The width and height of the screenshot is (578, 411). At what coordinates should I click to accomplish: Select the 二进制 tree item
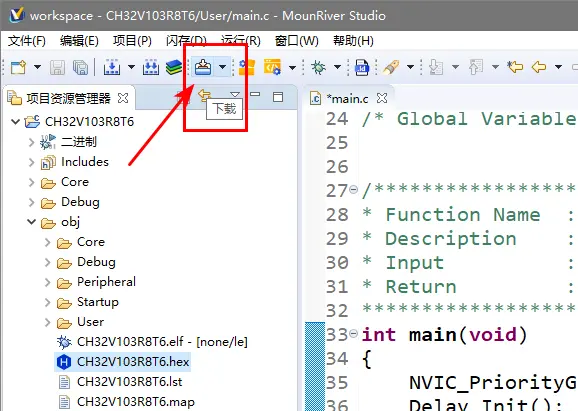pos(79,142)
